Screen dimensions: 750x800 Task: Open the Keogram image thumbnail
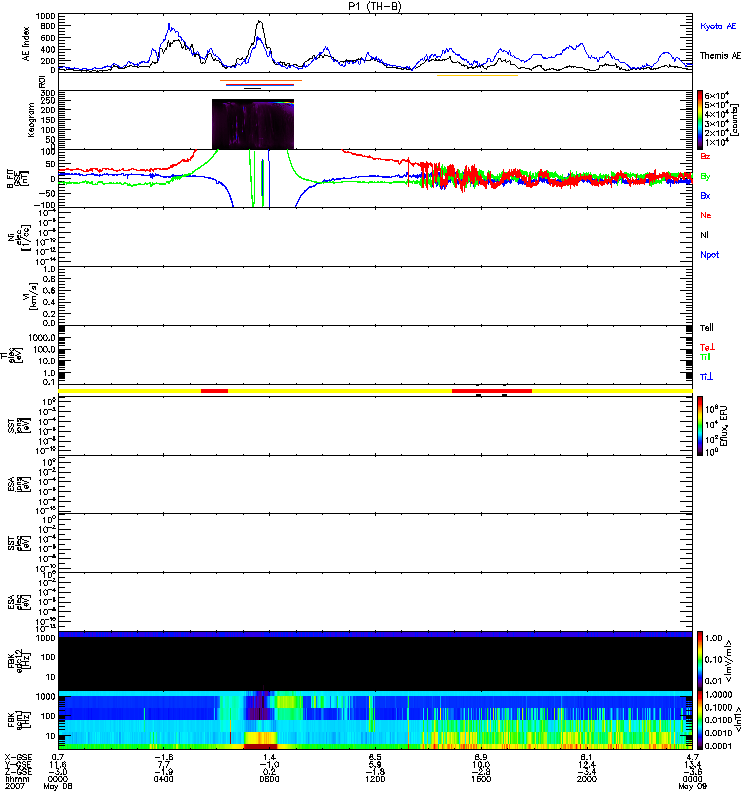tap(253, 124)
